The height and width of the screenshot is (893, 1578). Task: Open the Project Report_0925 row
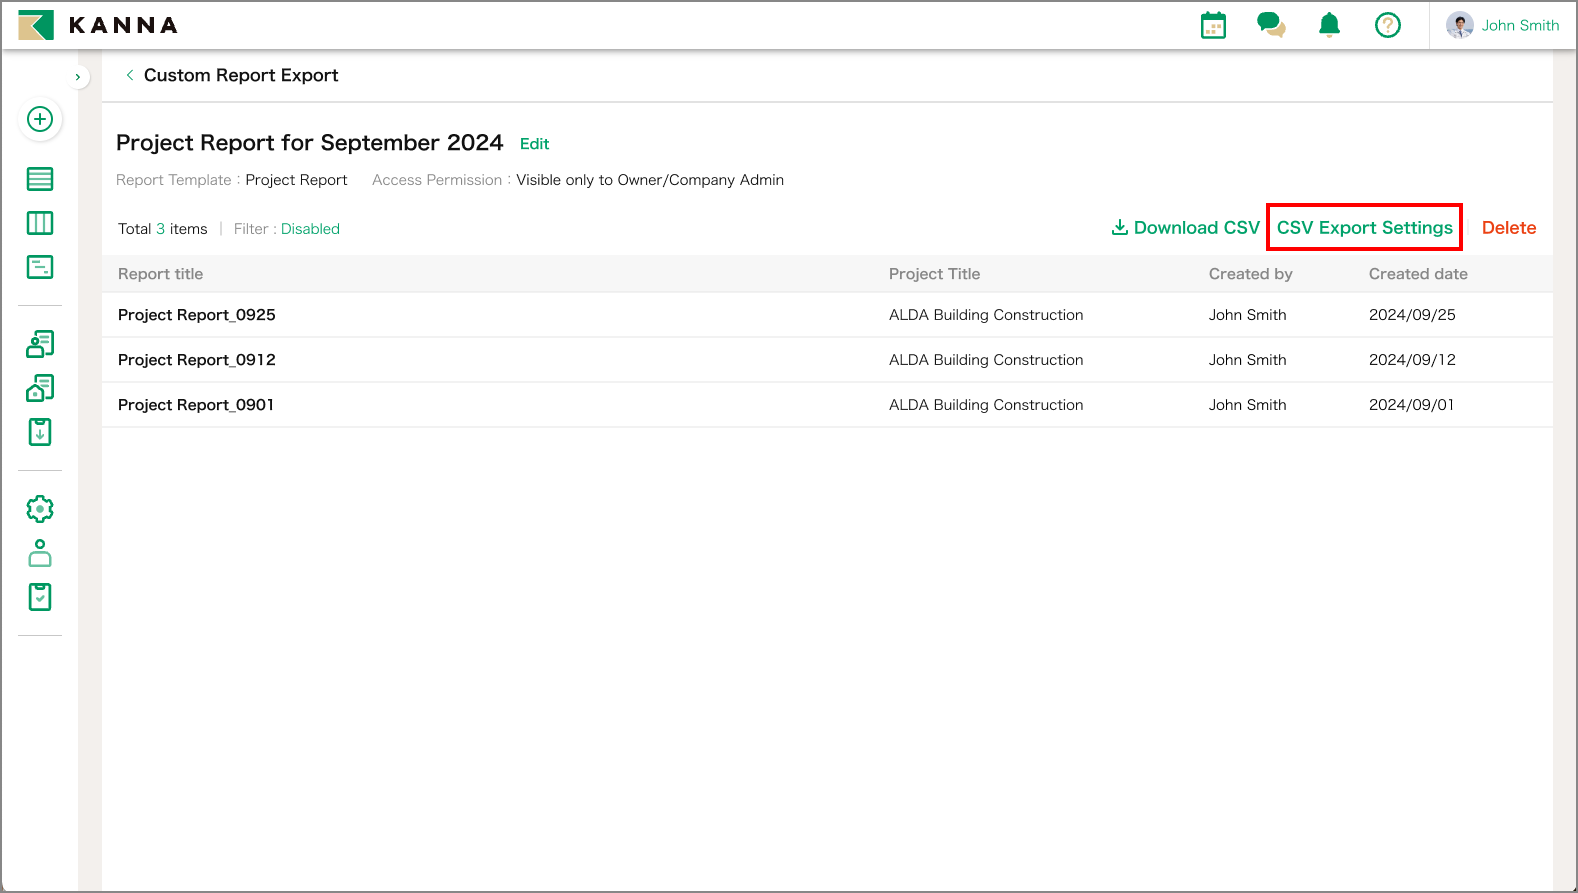(x=197, y=315)
